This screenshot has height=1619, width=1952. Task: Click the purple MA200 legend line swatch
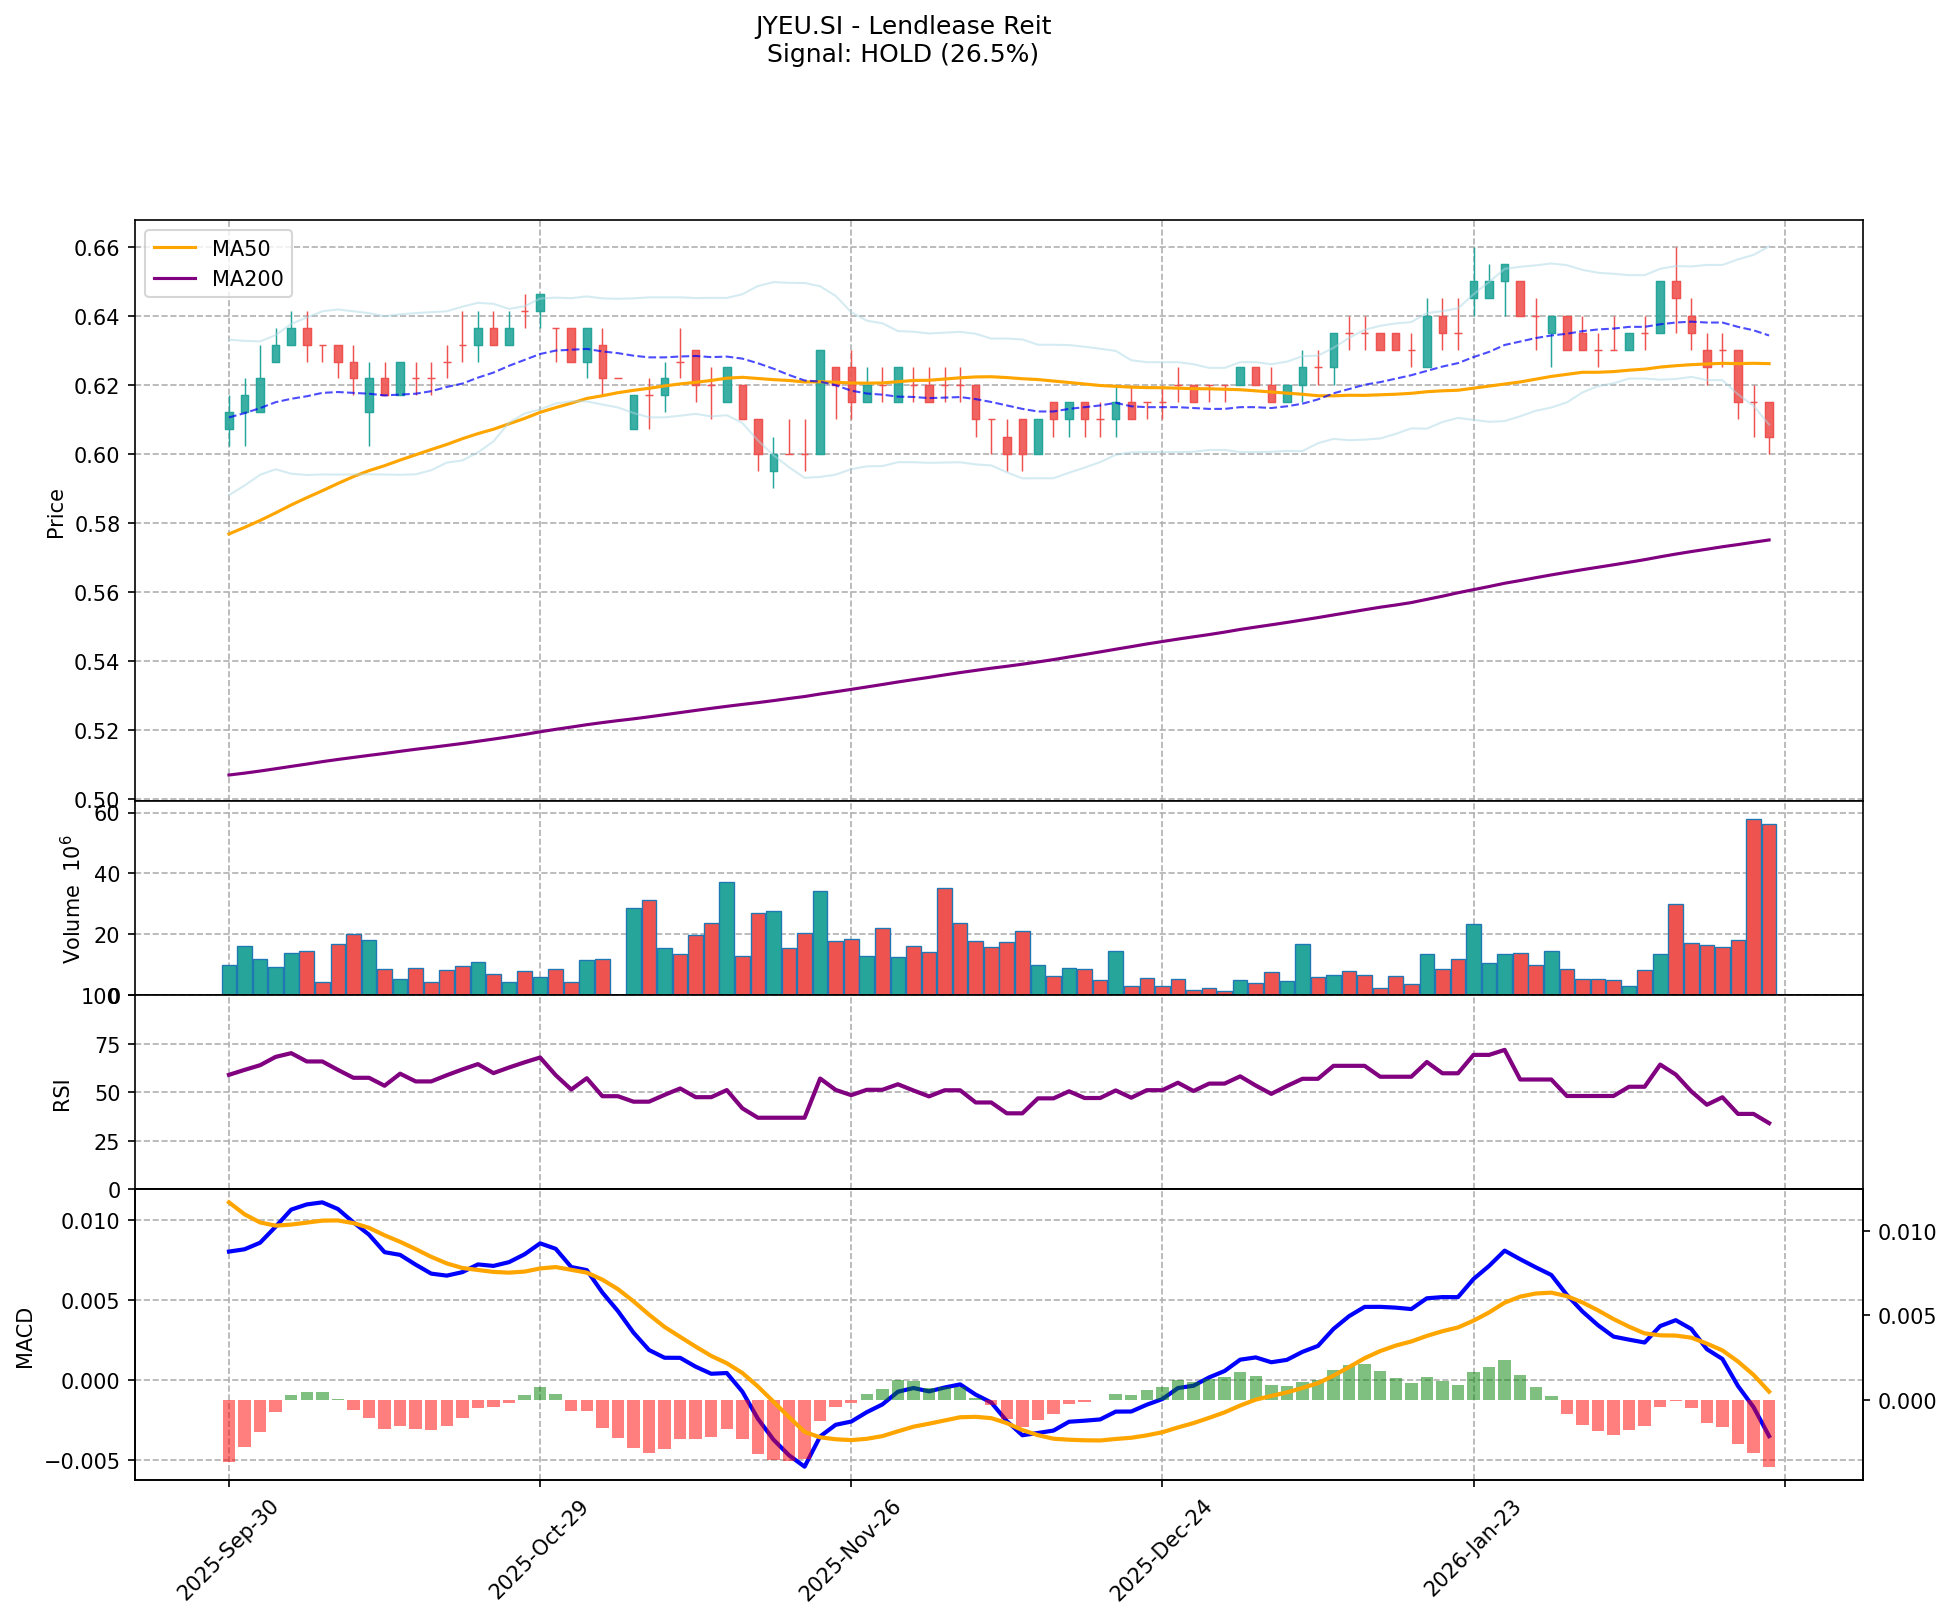(x=176, y=279)
